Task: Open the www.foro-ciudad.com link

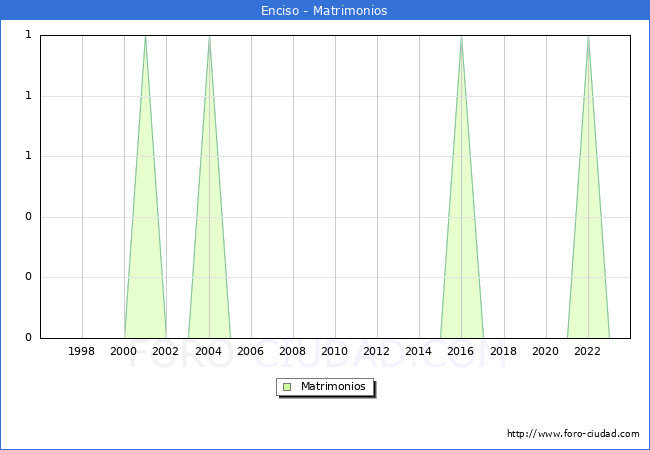Action: point(573,434)
